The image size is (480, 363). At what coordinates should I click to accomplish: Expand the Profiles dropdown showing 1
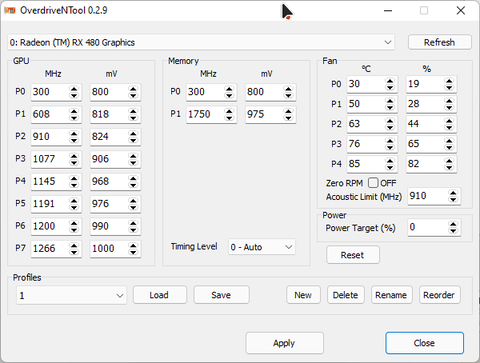coord(71,295)
